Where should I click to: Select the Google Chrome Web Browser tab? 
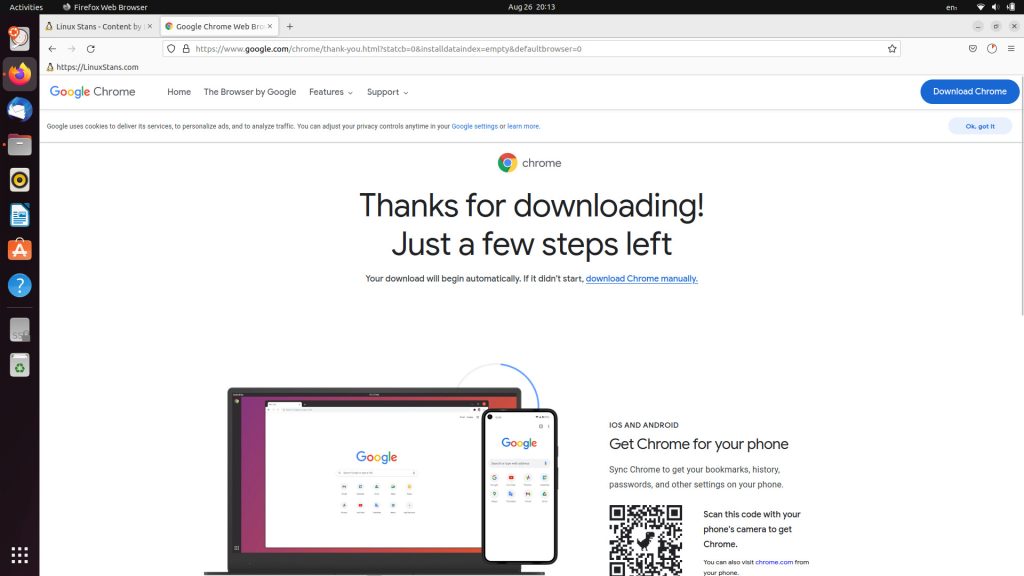pos(219,27)
